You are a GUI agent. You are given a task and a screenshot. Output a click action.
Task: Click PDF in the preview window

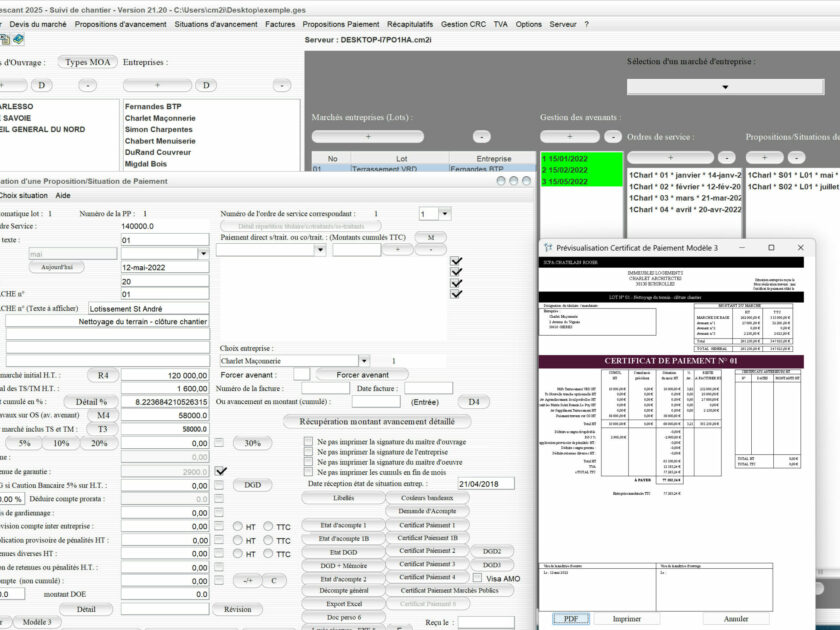pos(571,619)
